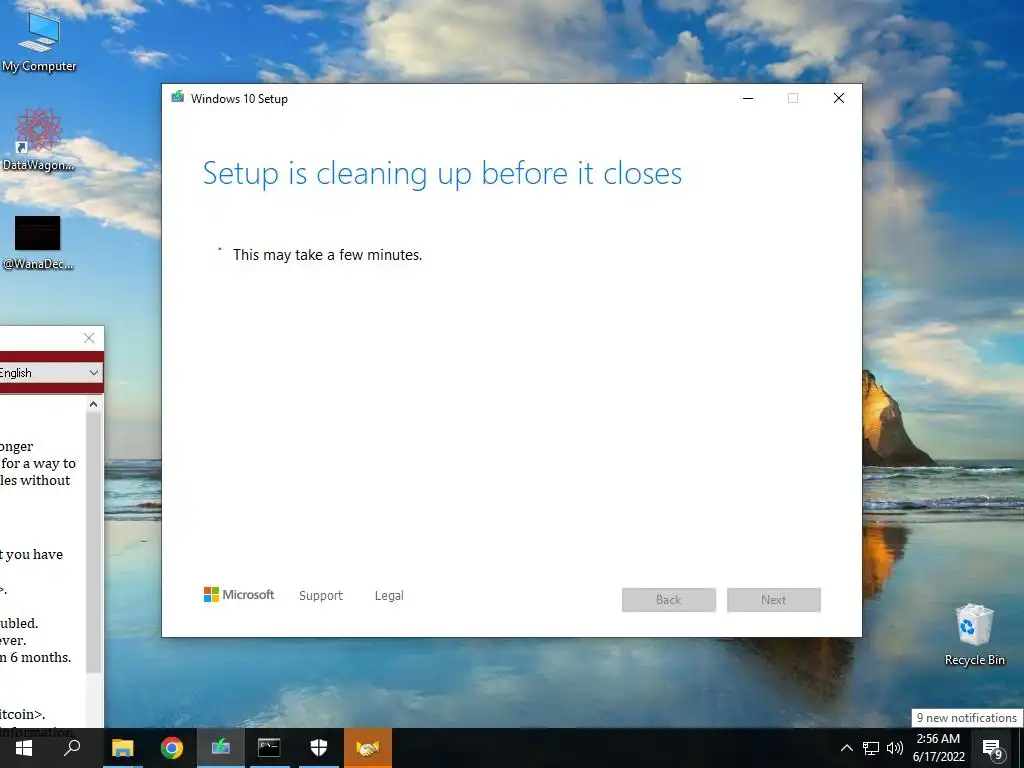The height and width of the screenshot is (768, 1024).
Task: Click the ransom note scrollbar thumb
Action: click(93, 542)
